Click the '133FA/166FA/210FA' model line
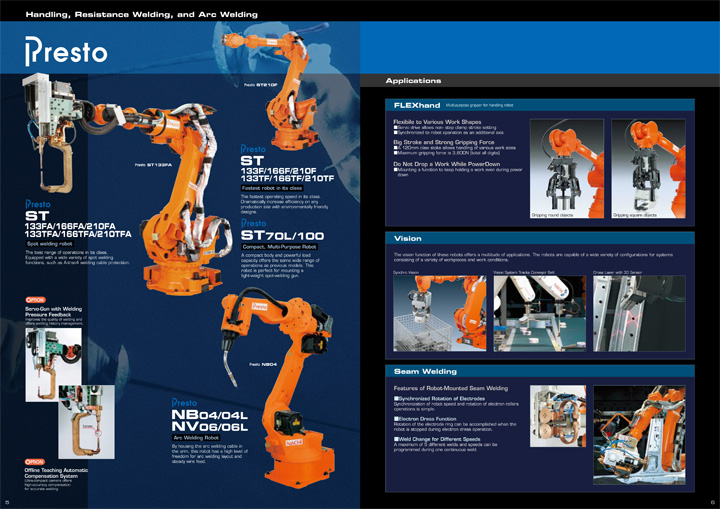 click(x=70, y=226)
